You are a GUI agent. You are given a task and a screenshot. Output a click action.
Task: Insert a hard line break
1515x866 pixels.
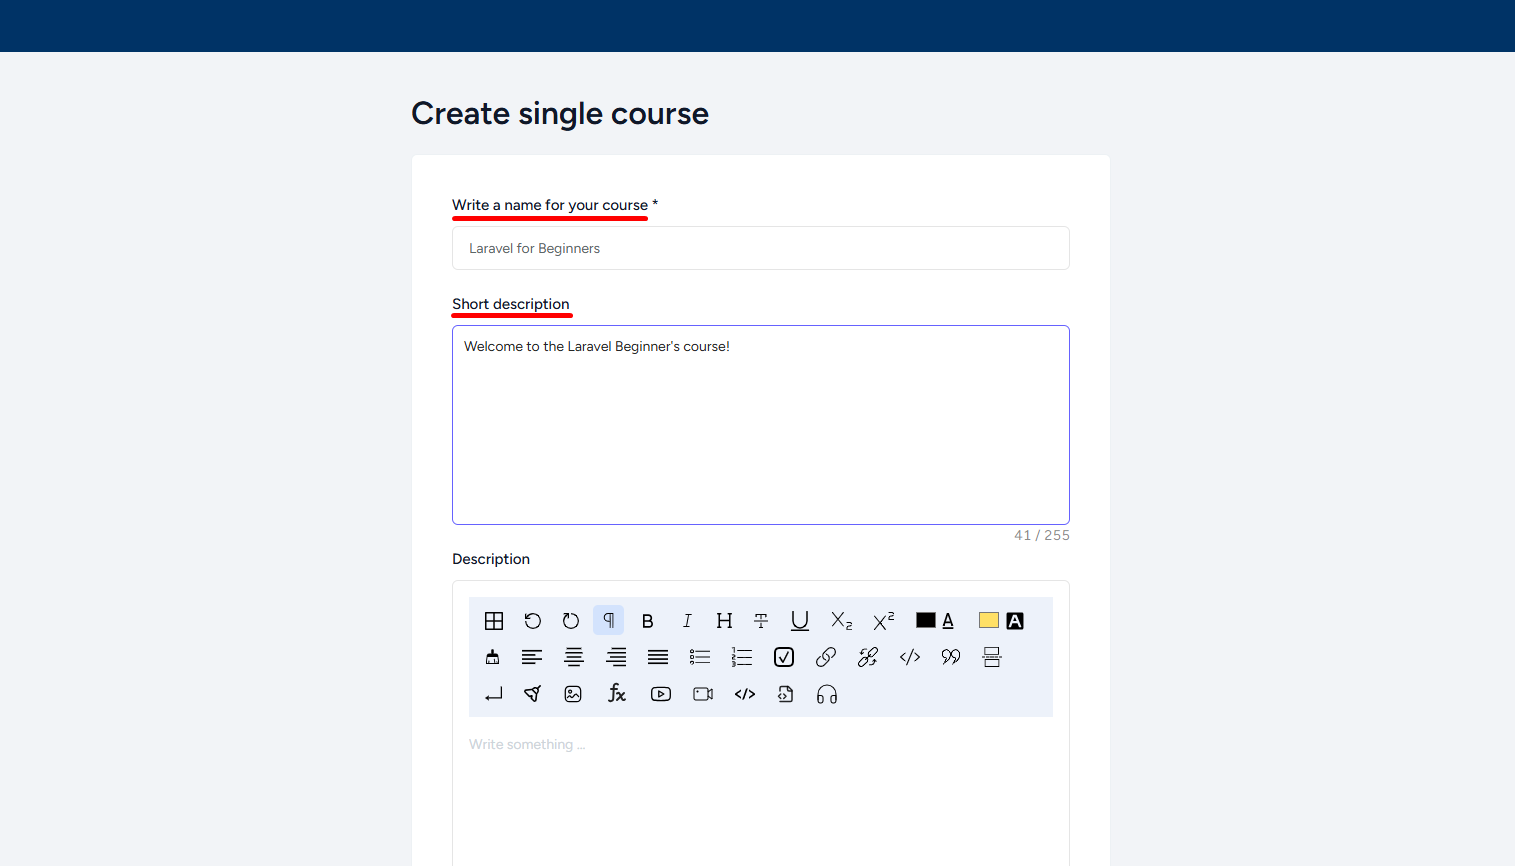pyautogui.click(x=494, y=694)
